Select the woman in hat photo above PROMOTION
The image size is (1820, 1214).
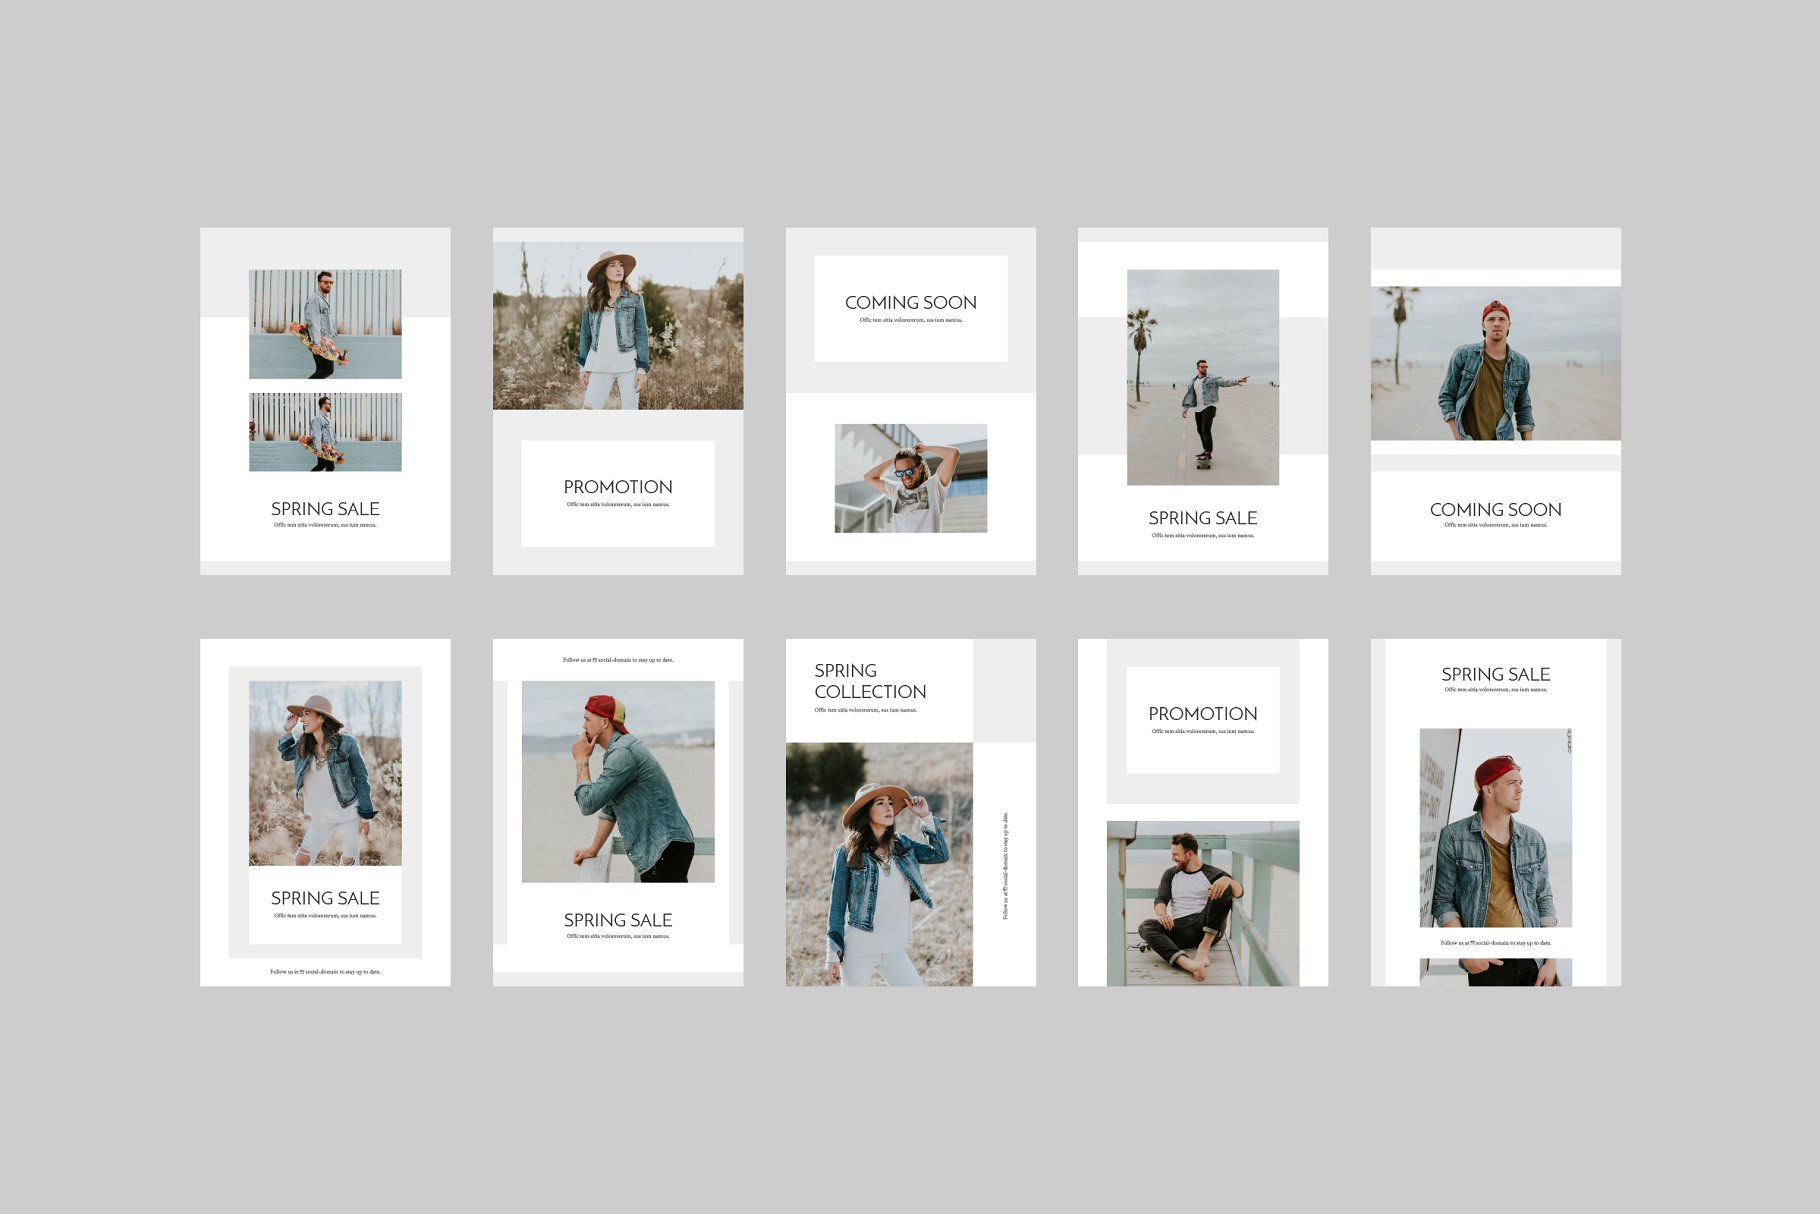tap(617, 325)
